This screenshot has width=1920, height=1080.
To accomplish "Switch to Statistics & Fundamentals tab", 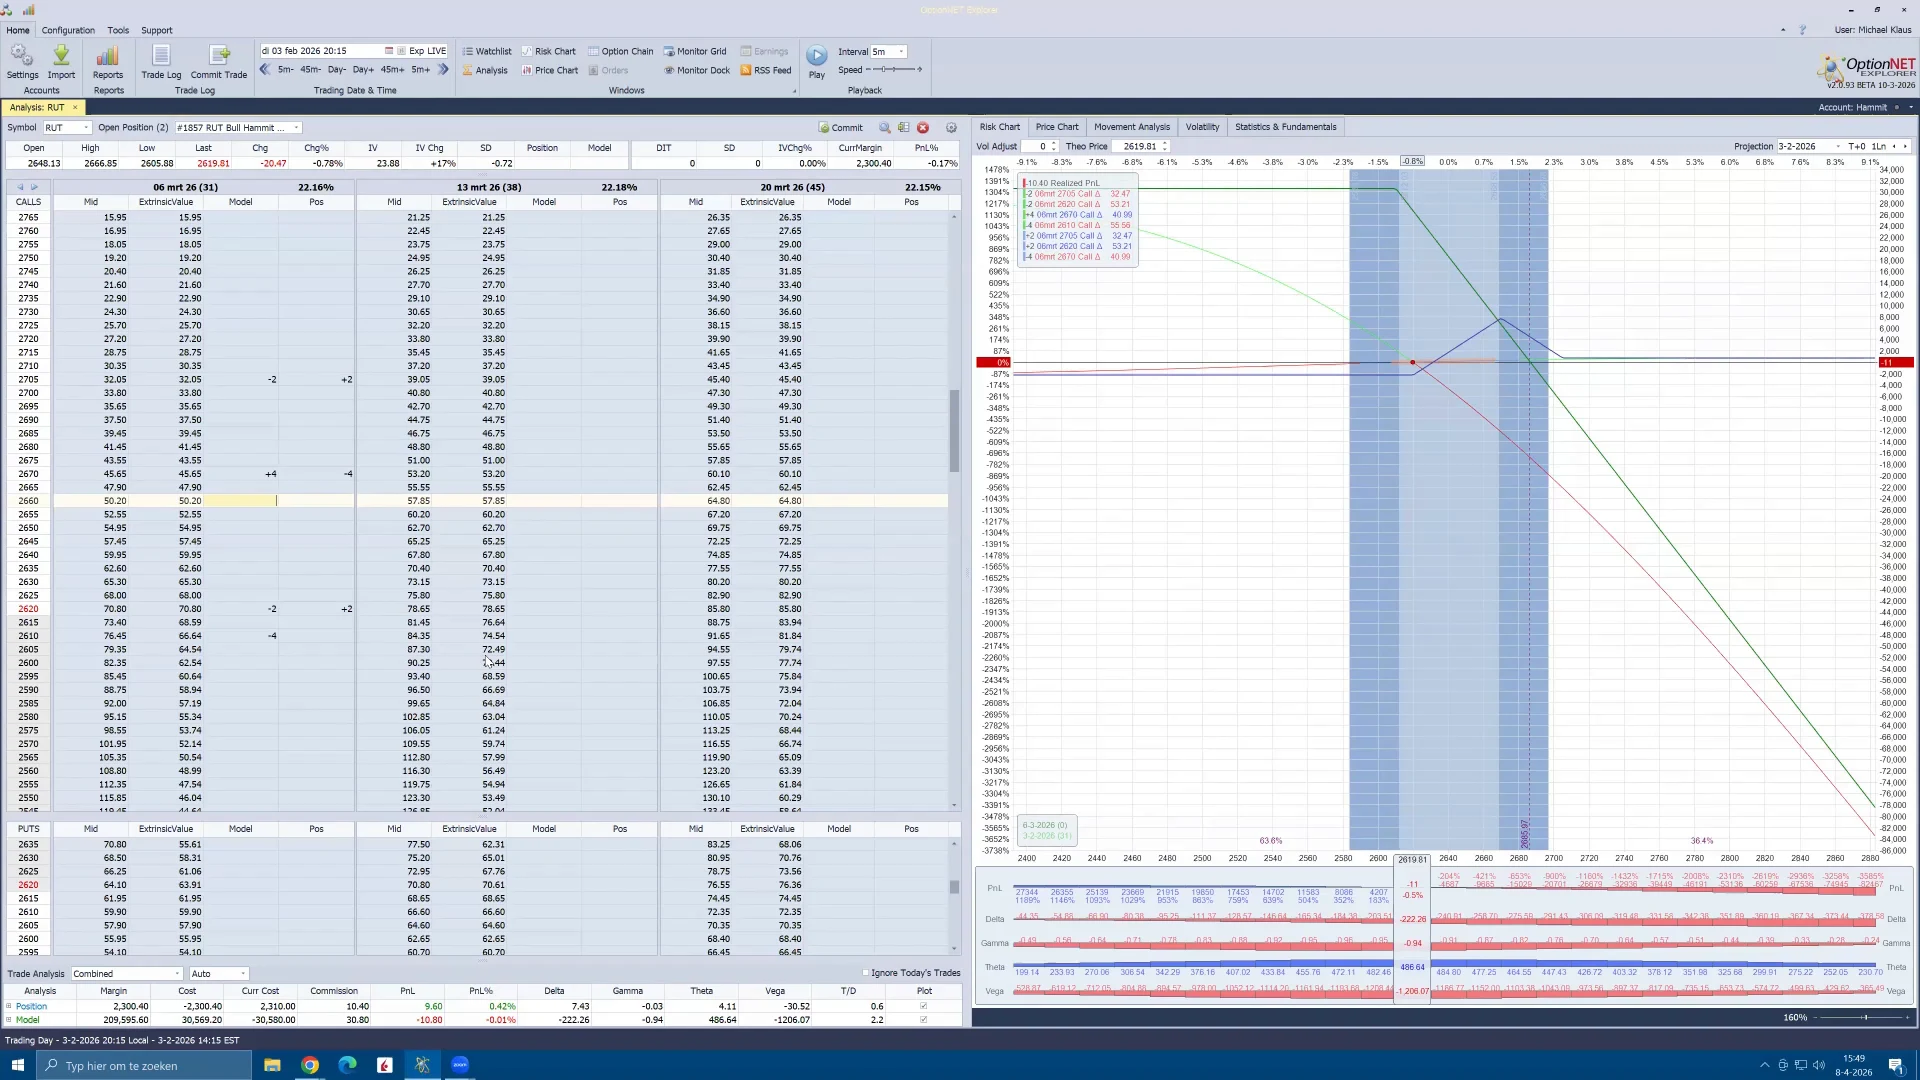I will (x=1285, y=127).
